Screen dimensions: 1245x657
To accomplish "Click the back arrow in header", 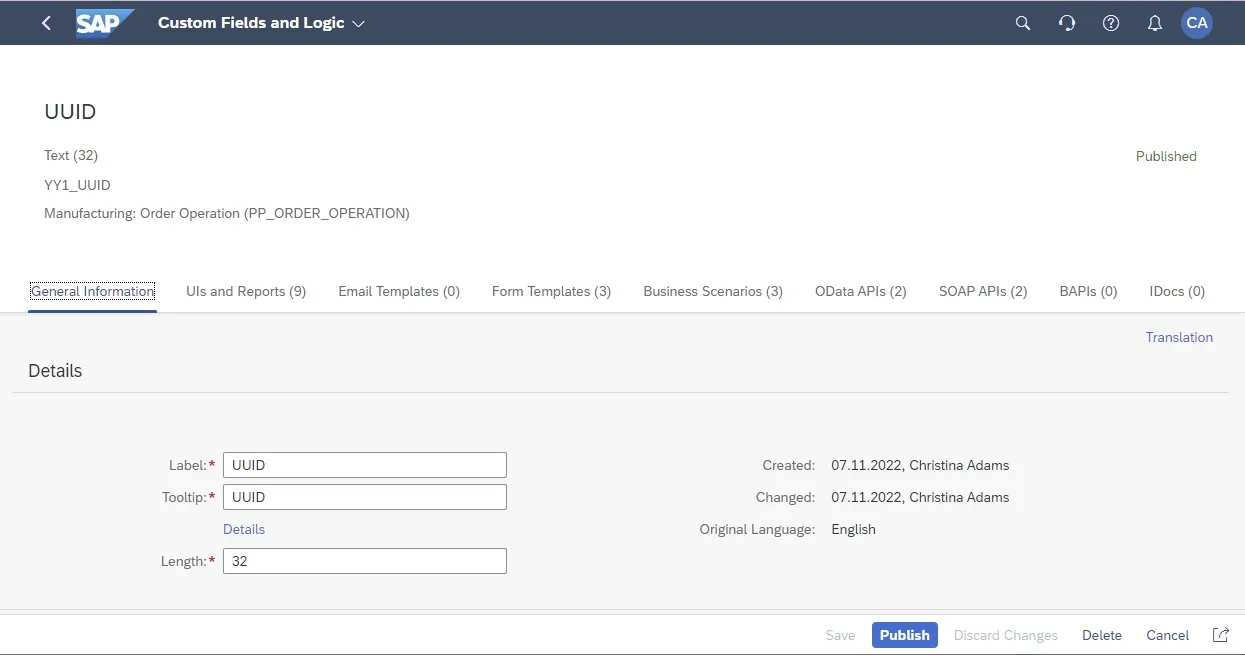I will [46, 23].
